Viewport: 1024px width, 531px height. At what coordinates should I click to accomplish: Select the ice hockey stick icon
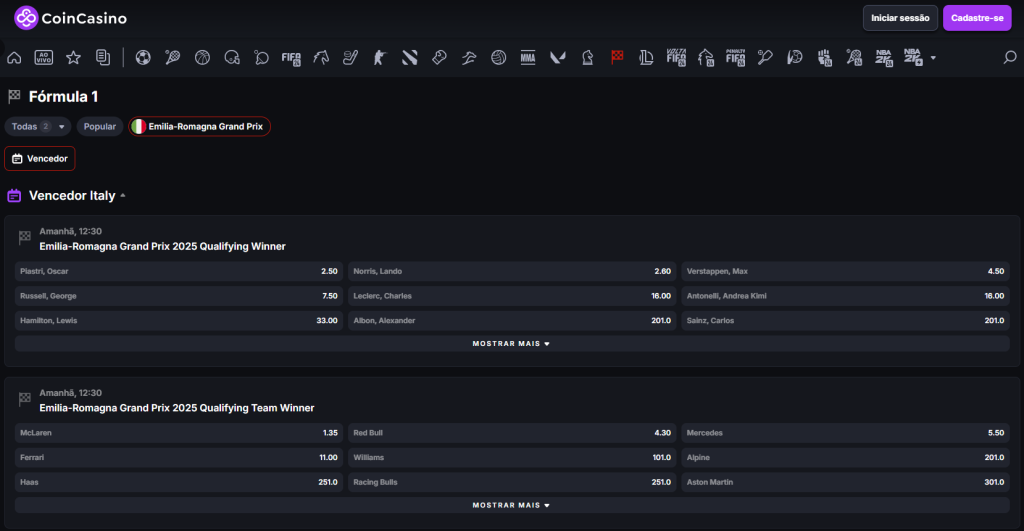(350, 57)
